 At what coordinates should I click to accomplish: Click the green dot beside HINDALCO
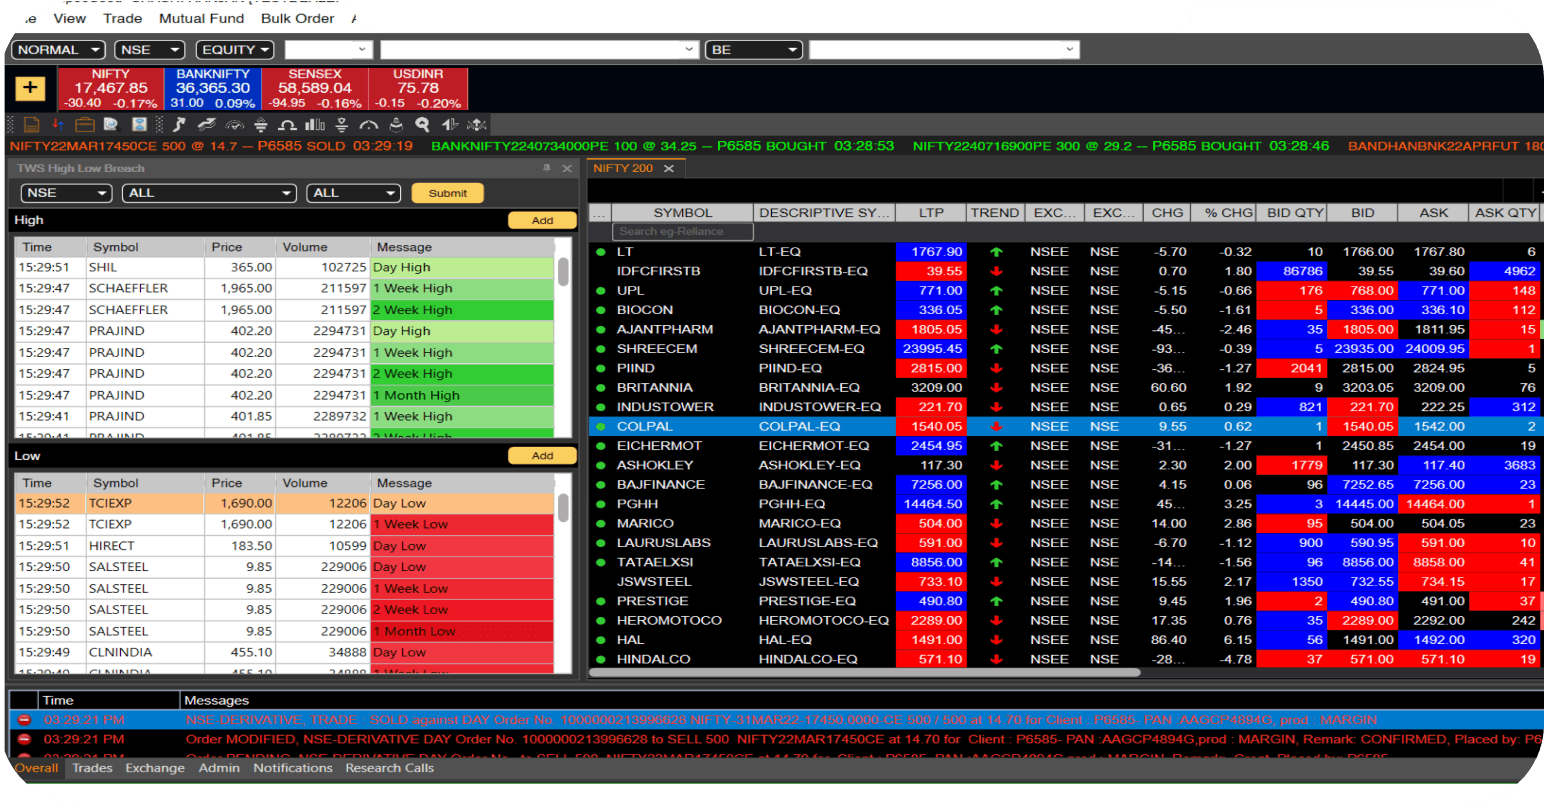click(x=601, y=659)
